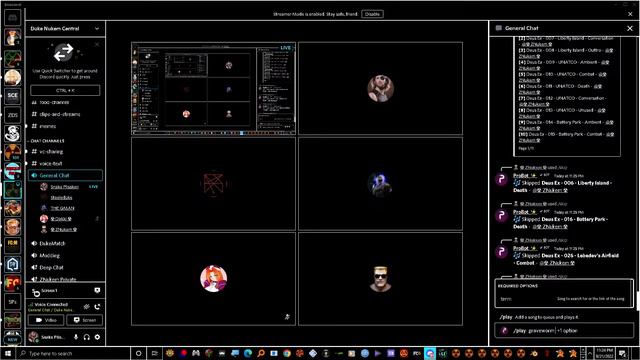Viewport: 640px width, 360px height.
Task: Open the SCE server icon
Action: 13,96
